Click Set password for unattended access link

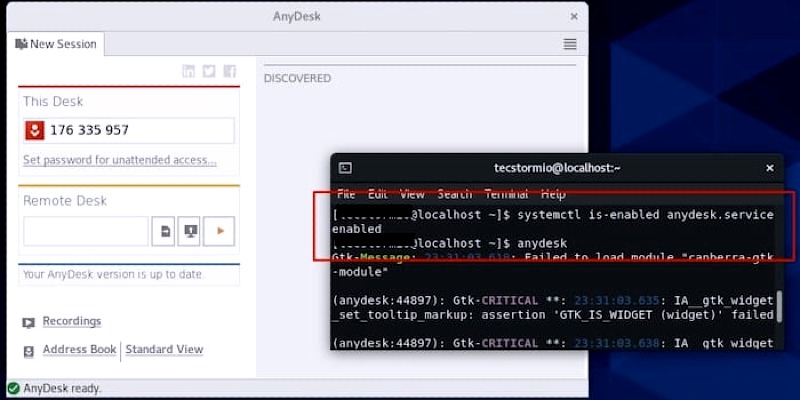click(119, 160)
